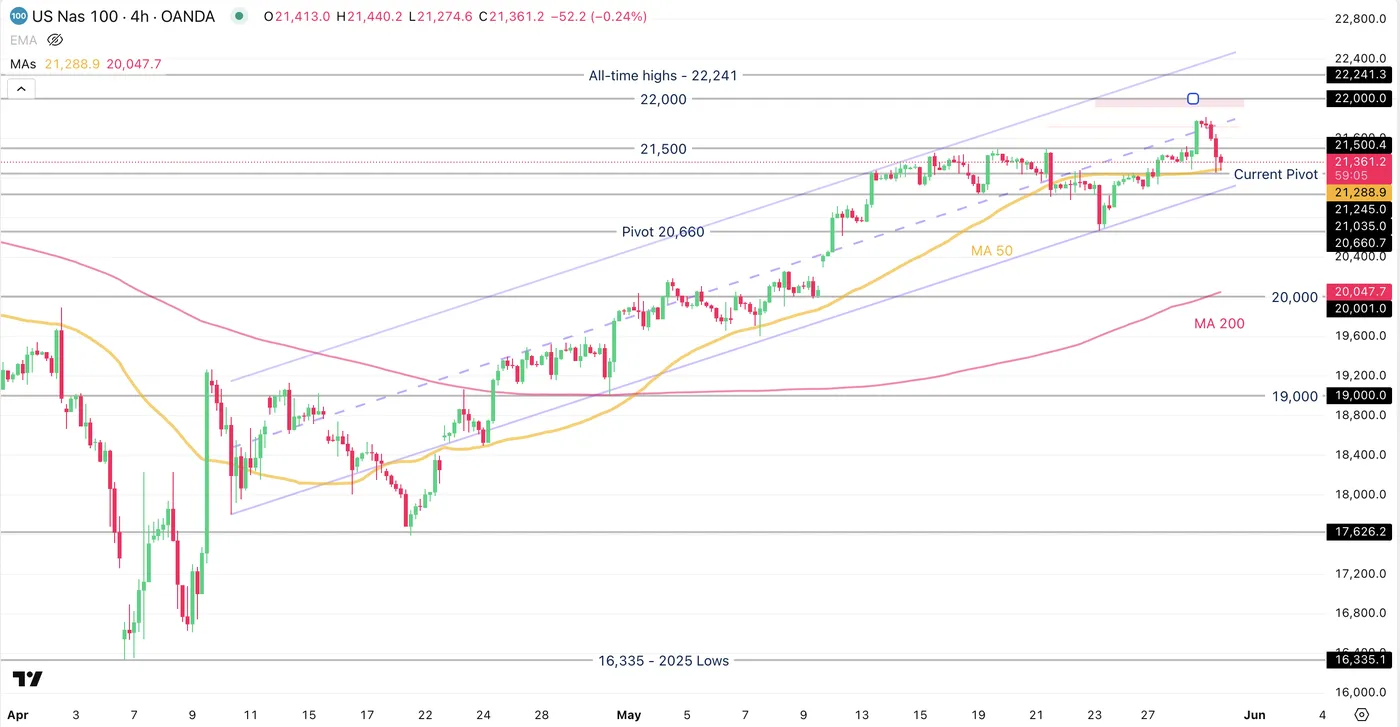Toggle the EMA indicator legend label

22,40
